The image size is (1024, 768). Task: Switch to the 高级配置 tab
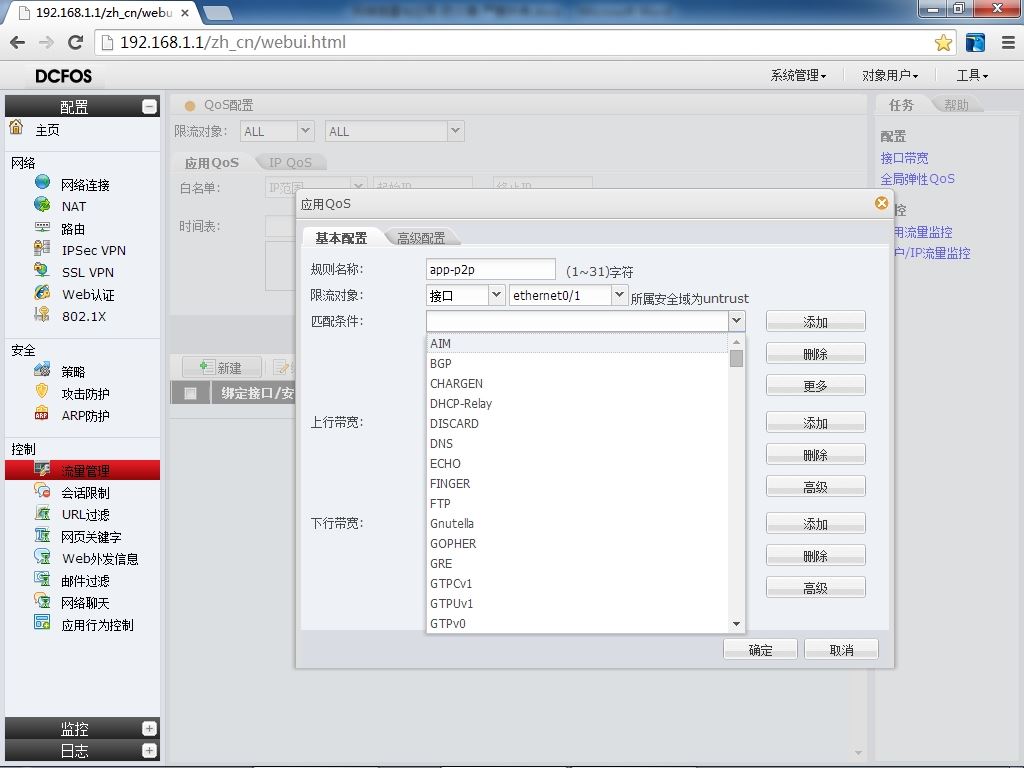click(x=421, y=238)
